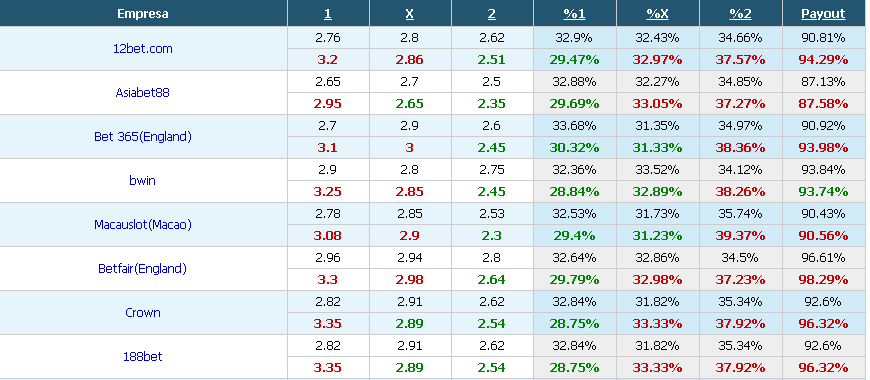Sort by the X column header
870x380 pixels.
point(409,13)
